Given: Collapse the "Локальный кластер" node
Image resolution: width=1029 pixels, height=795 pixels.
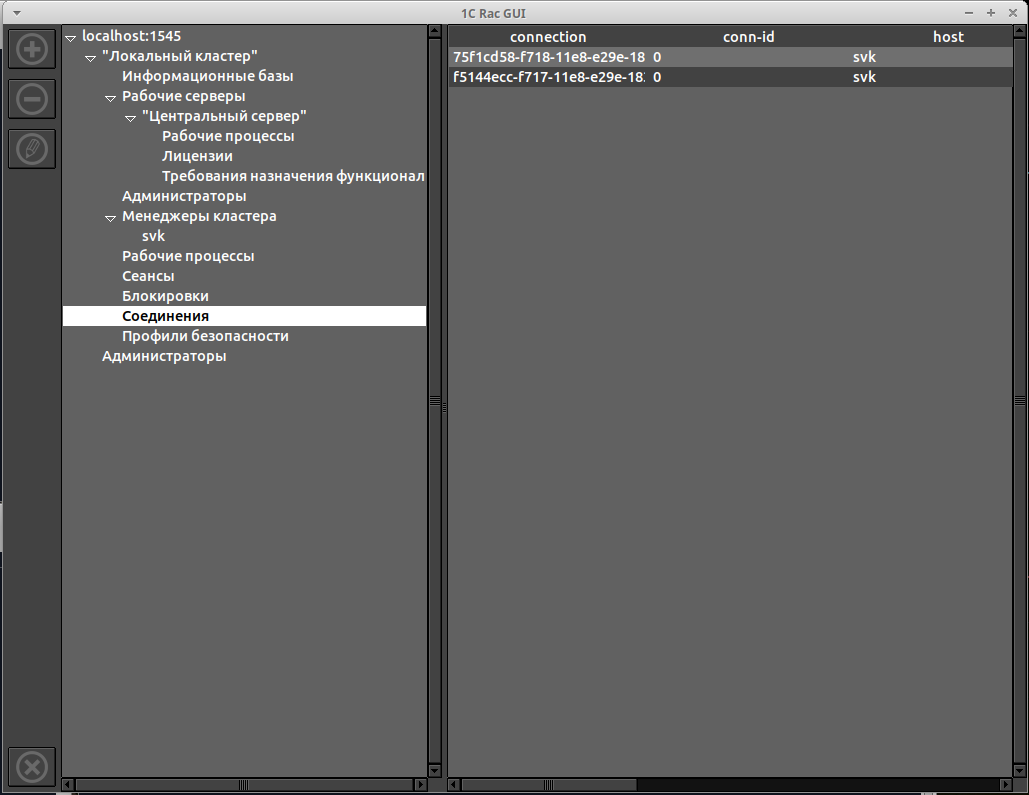Looking at the screenshot, I should point(90,57).
